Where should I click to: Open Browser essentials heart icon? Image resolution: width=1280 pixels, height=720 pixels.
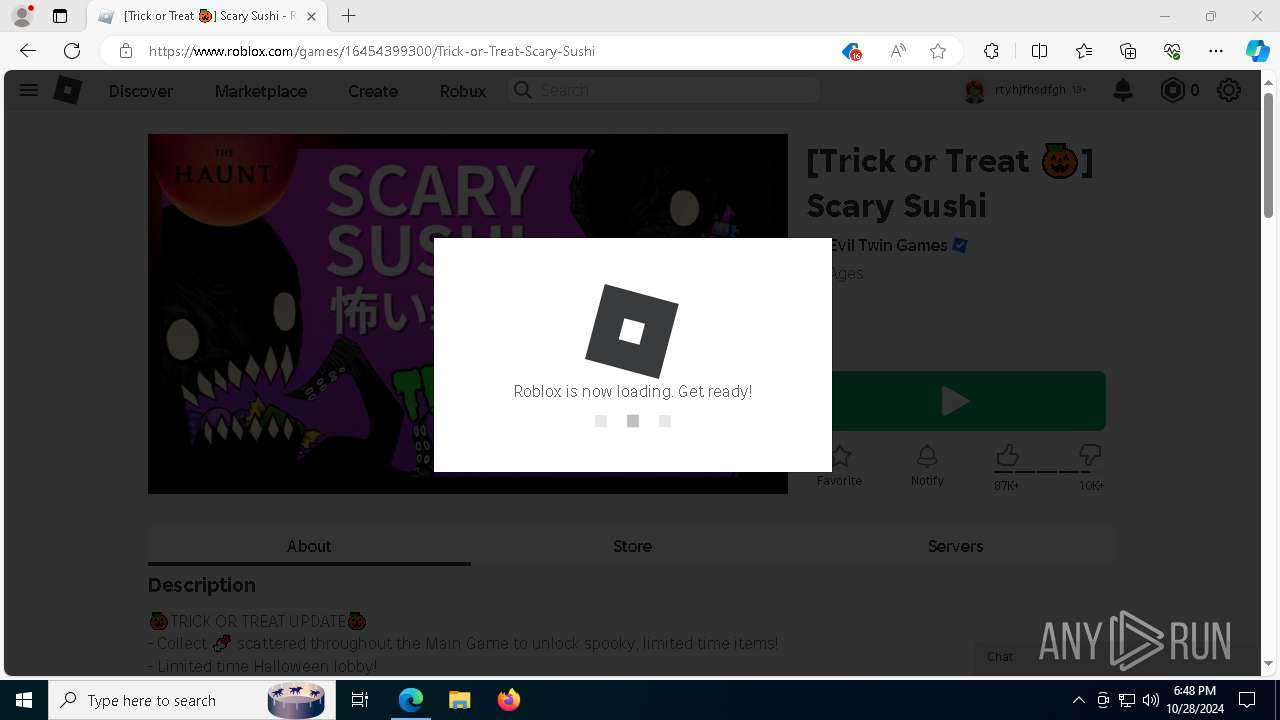(1172, 51)
